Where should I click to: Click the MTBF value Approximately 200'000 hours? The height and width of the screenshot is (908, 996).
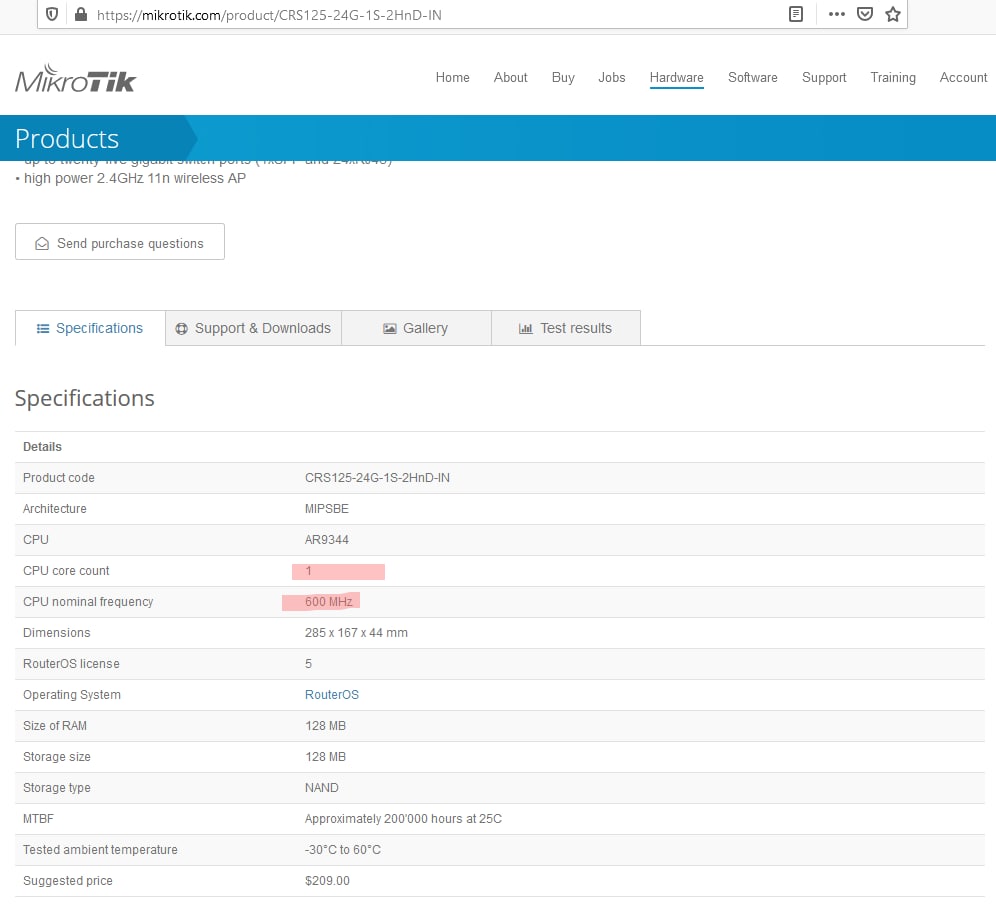click(x=403, y=819)
